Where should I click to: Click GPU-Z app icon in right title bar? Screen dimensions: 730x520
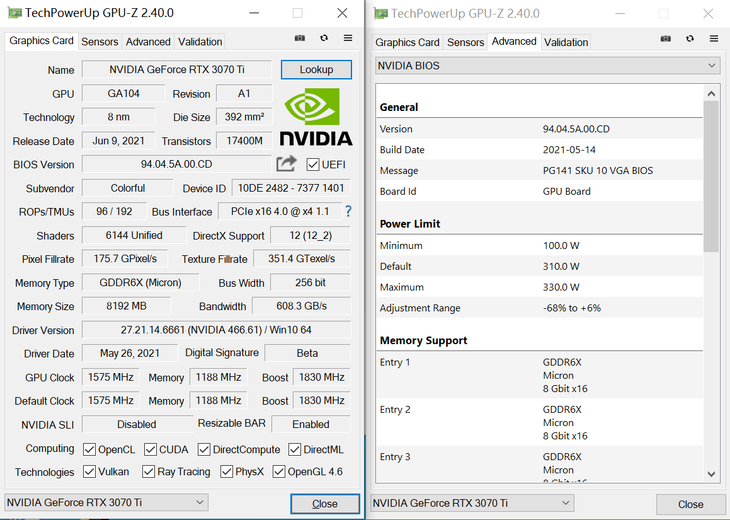click(x=380, y=14)
